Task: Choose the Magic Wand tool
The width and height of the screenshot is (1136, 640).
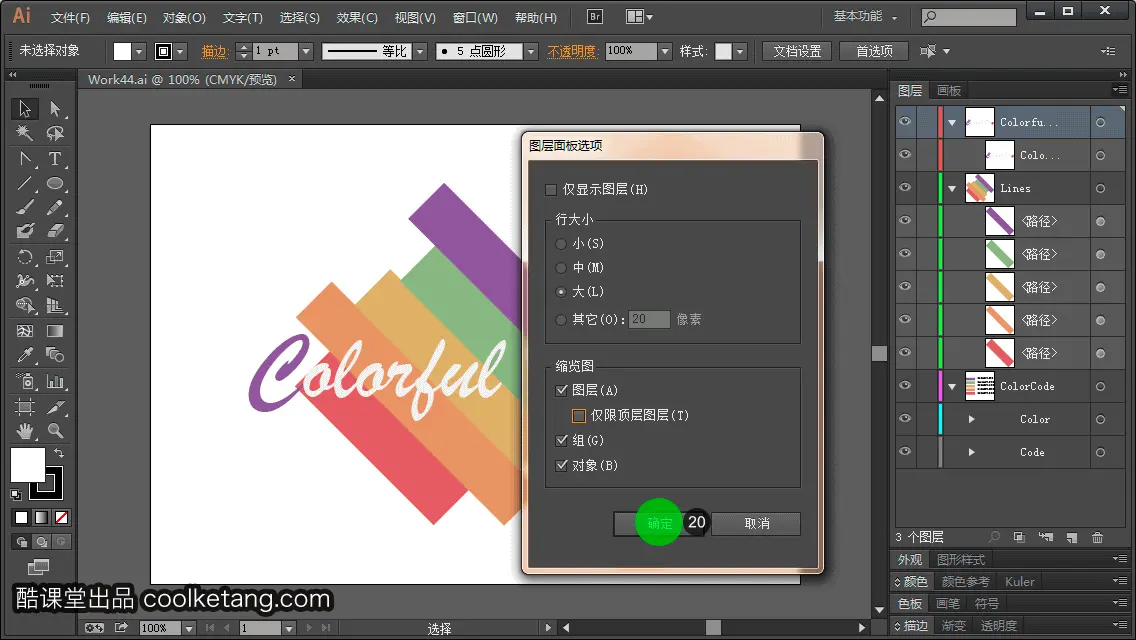Action: tap(25, 133)
